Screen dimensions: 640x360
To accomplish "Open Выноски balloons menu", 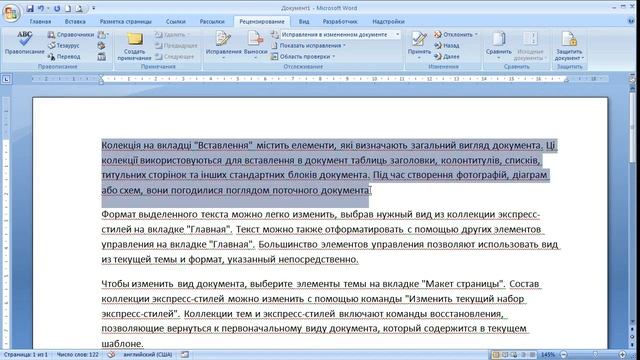I will [256, 46].
